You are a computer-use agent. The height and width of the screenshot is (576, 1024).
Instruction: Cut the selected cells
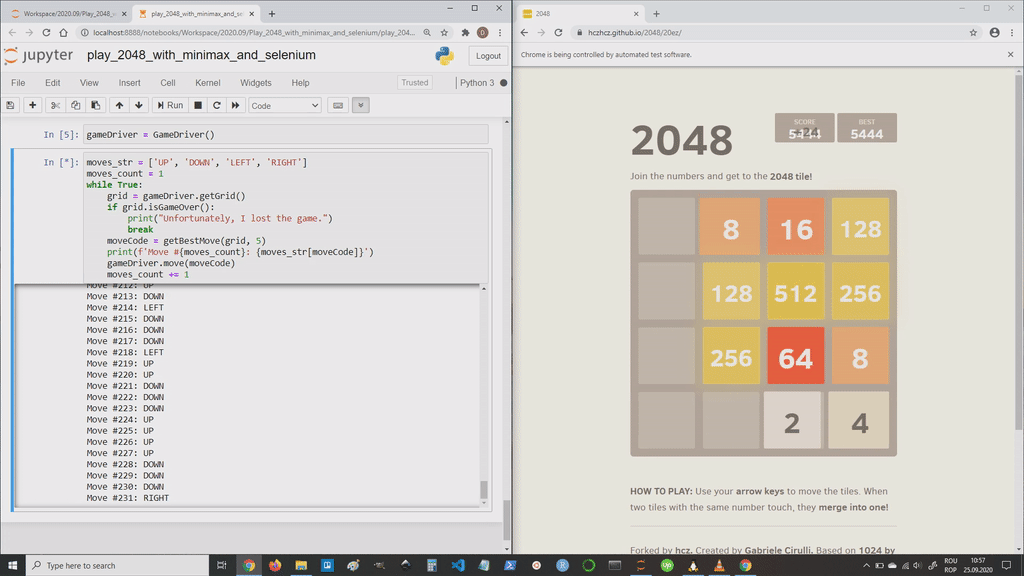pyautogui.click(x=56, y=105)
